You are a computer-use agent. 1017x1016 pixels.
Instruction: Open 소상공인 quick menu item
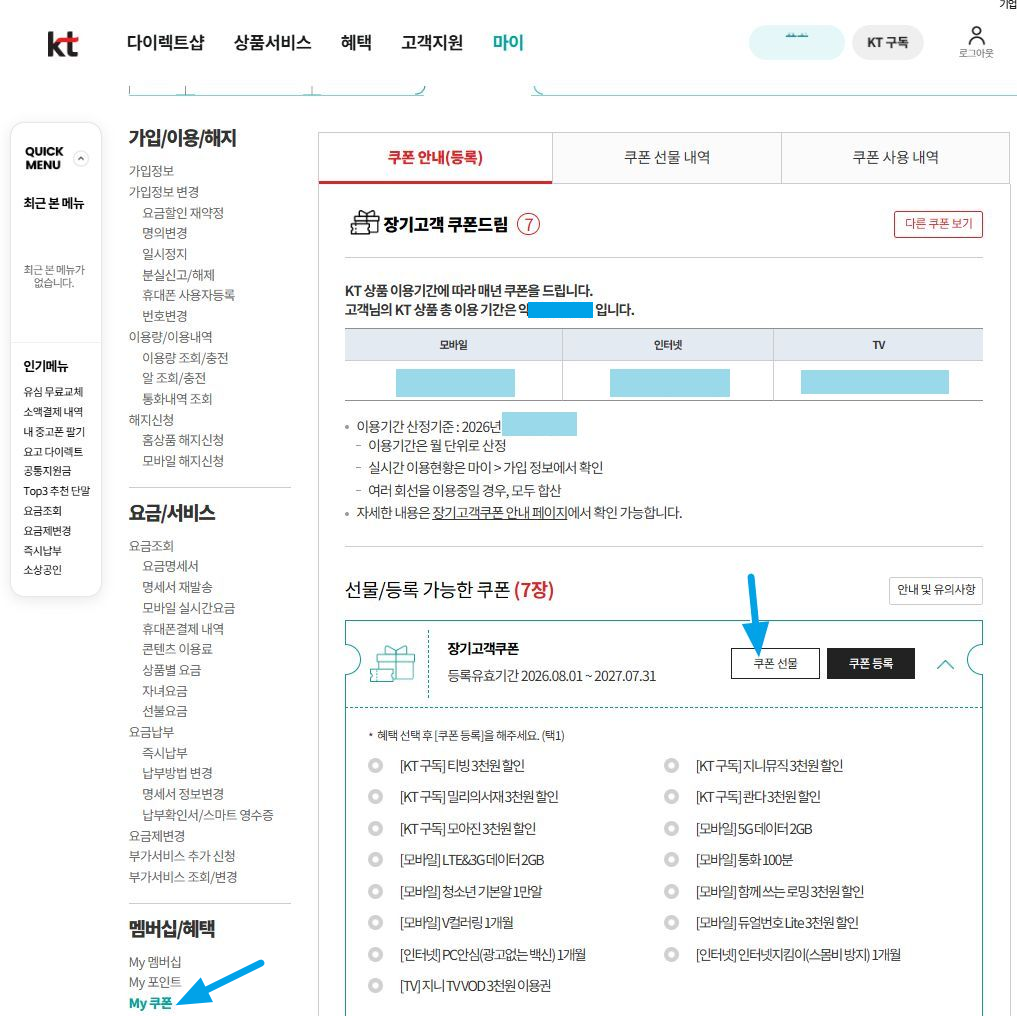point(42,570)
